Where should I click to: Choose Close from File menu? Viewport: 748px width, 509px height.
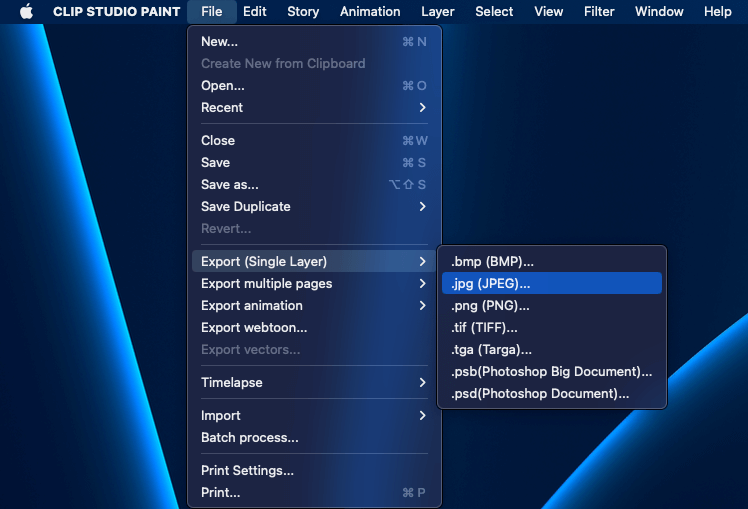click(314, 140)
